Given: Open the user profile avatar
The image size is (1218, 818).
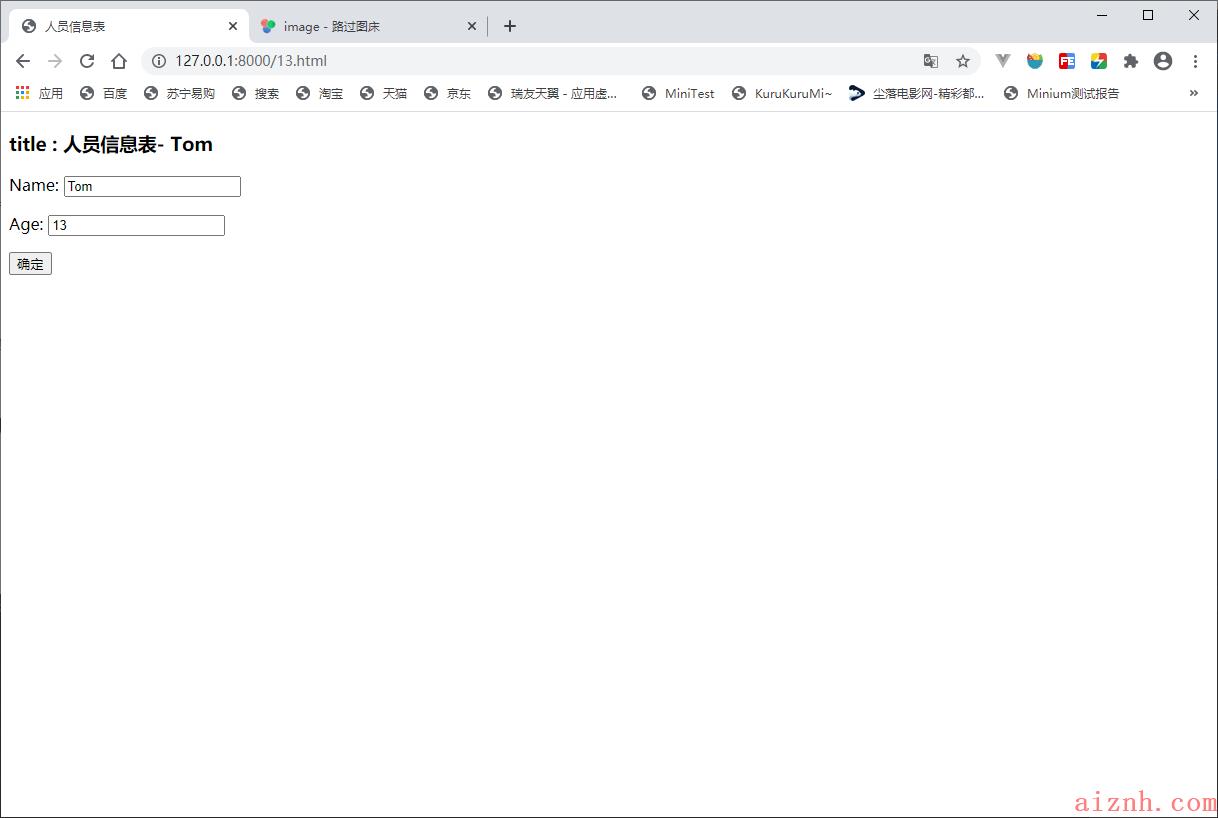Looking at the screenshot, I should click(1162, 61).
